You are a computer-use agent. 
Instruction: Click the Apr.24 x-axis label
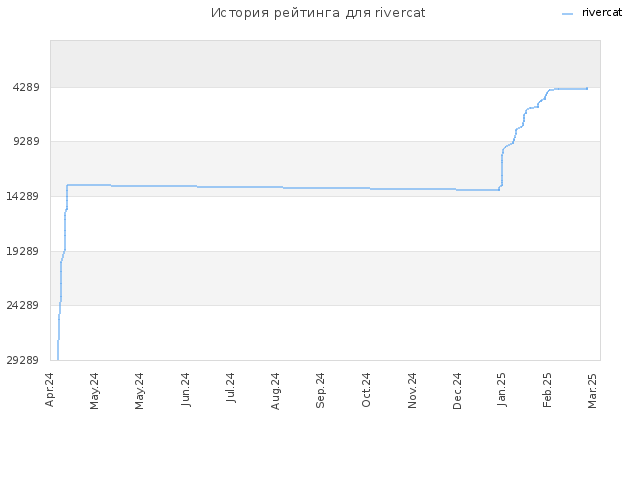click(x=49, y=389)
